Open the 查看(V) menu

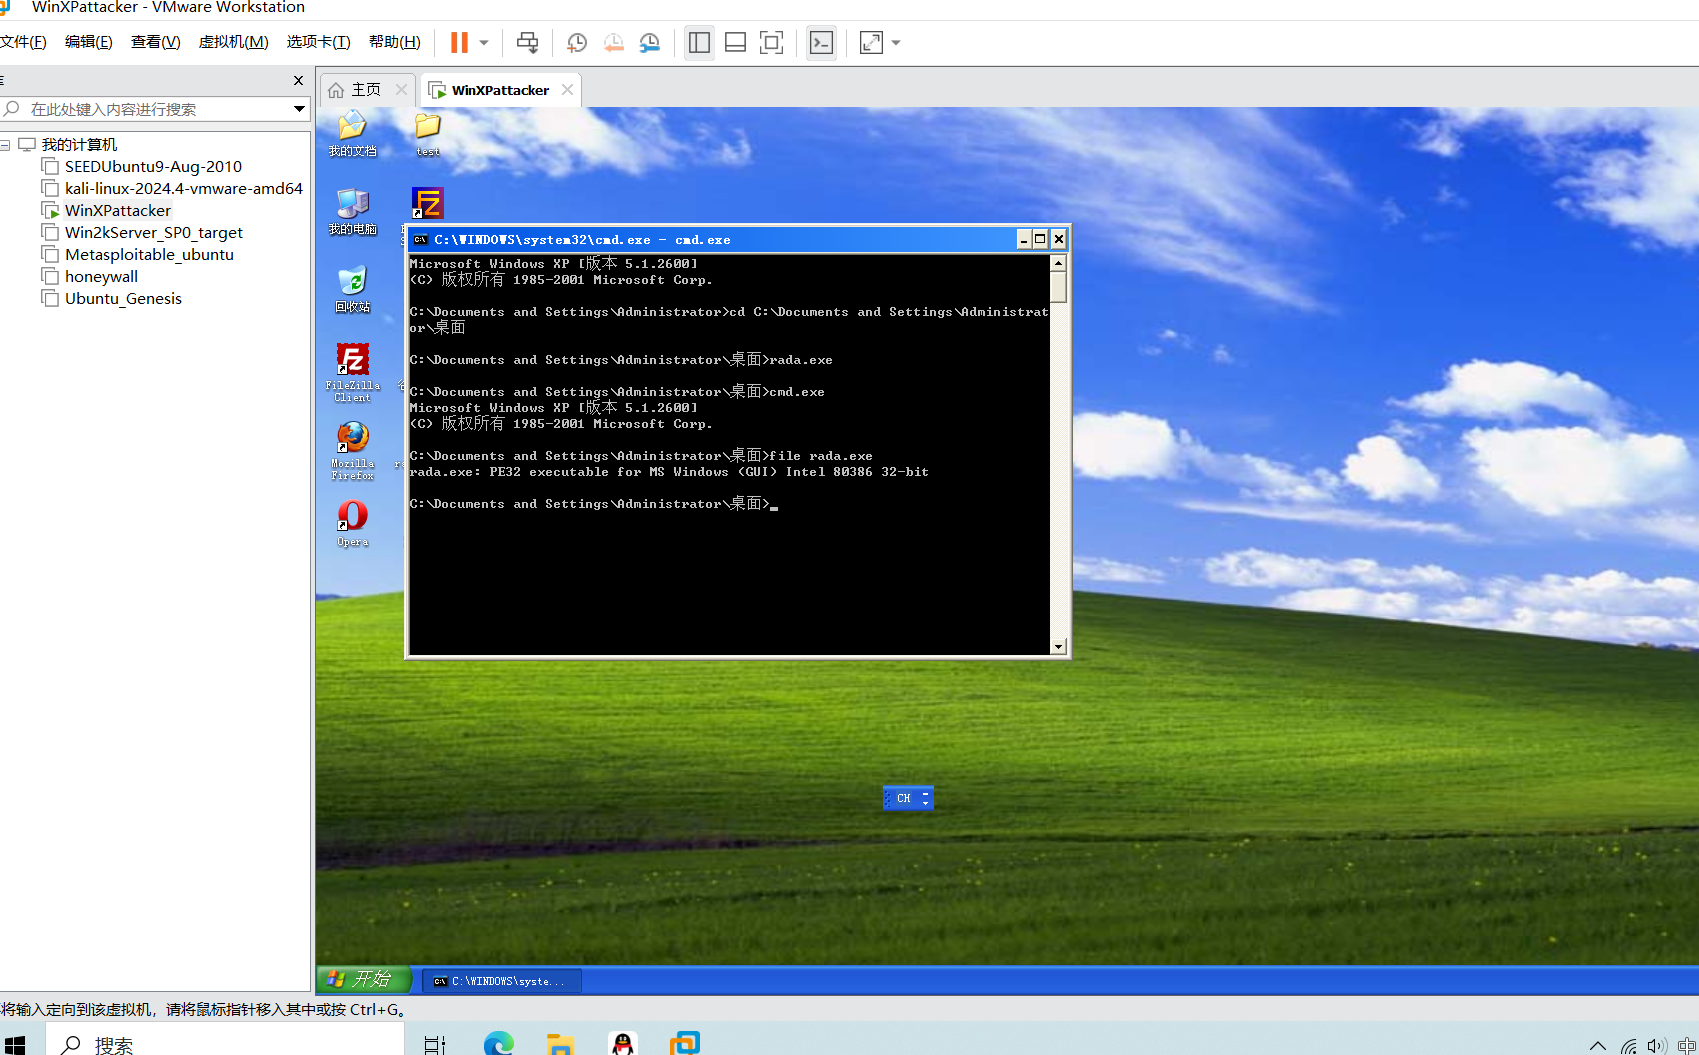[x=156, y=42]
